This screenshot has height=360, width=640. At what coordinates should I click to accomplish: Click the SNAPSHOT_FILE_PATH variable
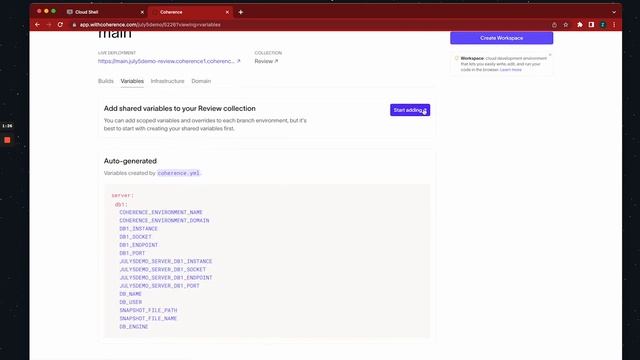click(148, 310)
